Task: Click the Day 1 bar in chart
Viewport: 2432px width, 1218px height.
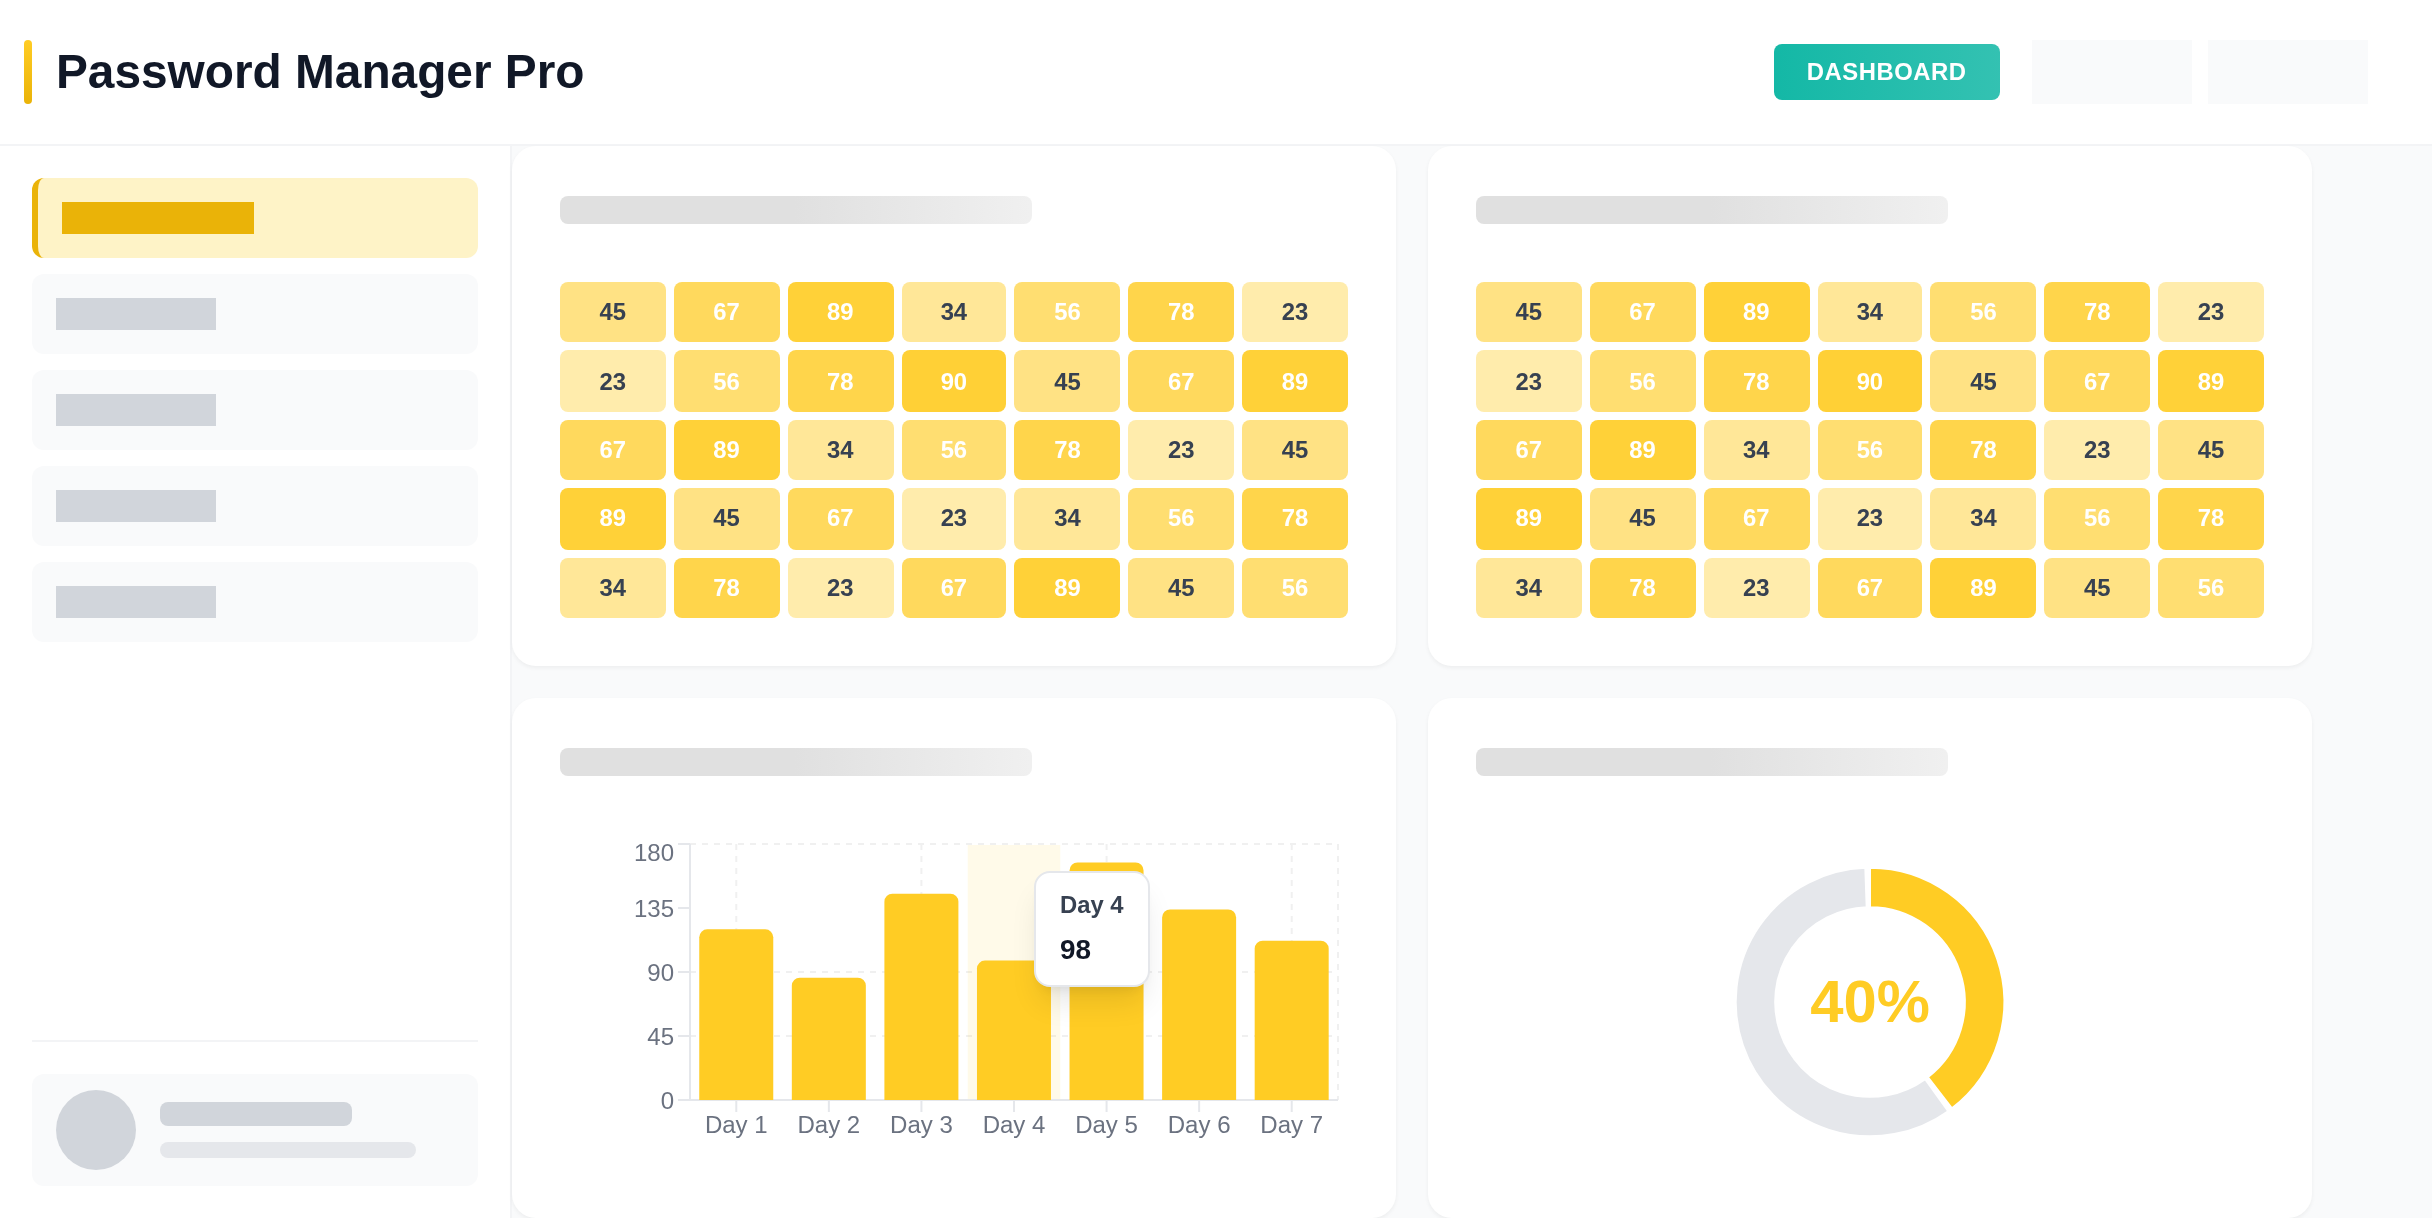Action: click(736, 1015)
